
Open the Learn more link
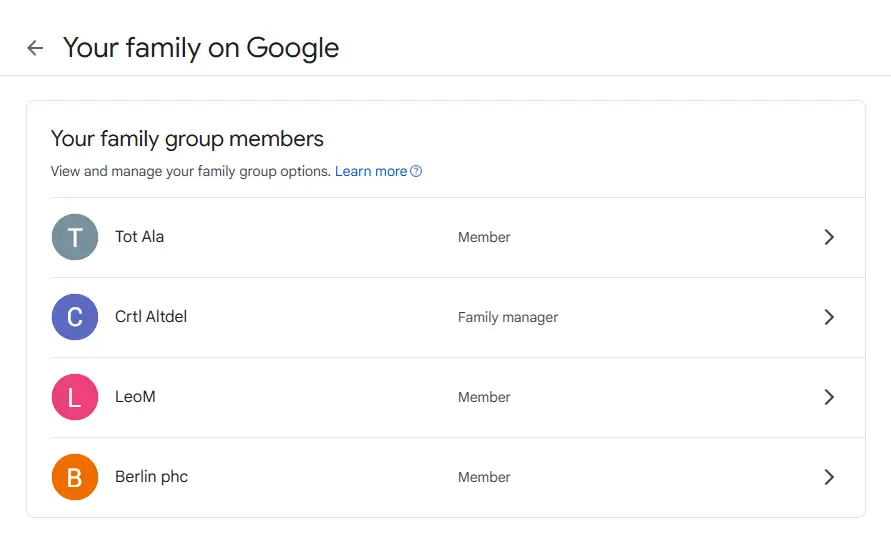[370, 171]
